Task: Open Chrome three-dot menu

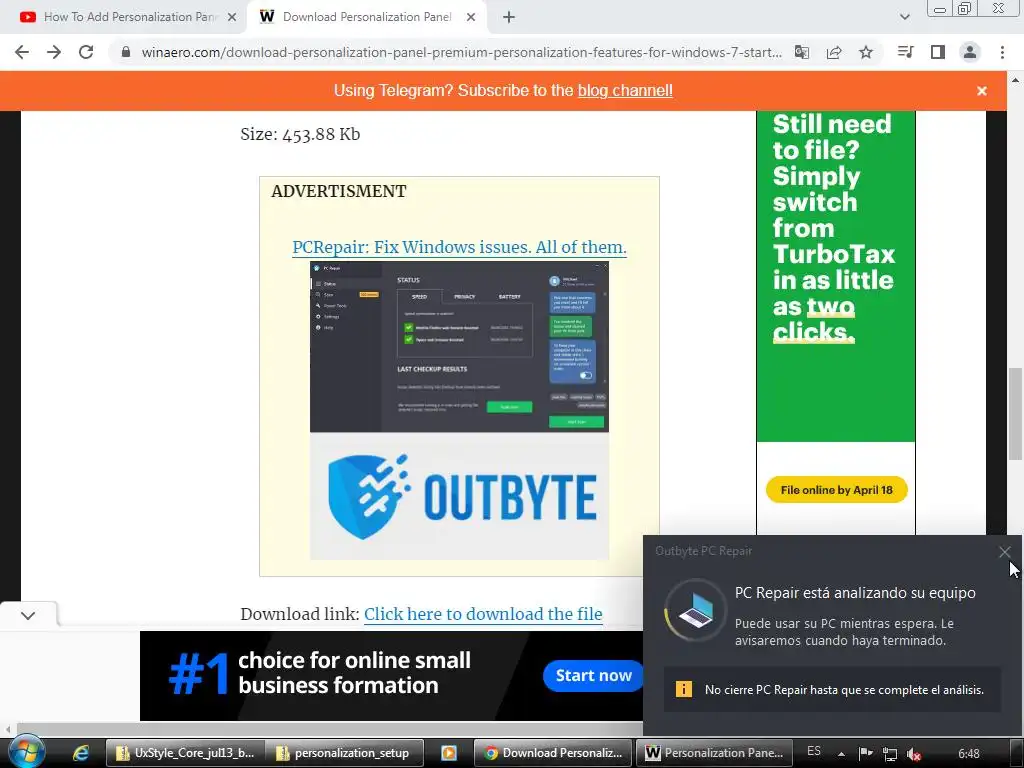Action: [x=1002, y=52]
